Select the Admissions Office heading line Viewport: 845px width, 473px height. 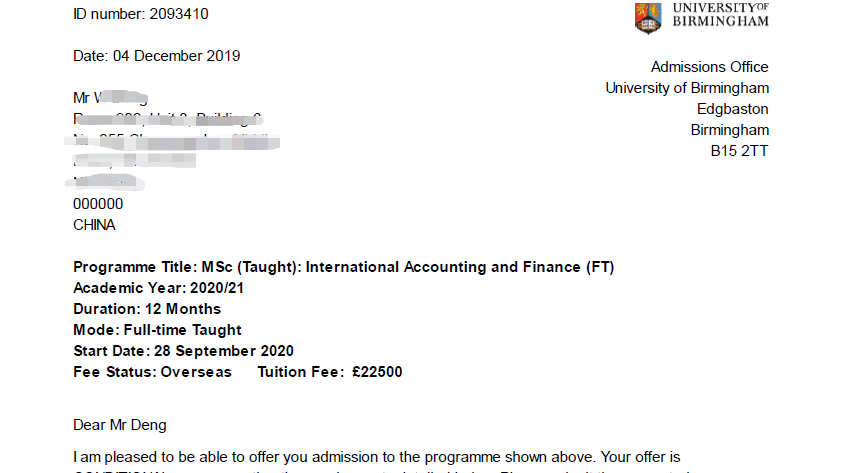[x=709, y=67]
